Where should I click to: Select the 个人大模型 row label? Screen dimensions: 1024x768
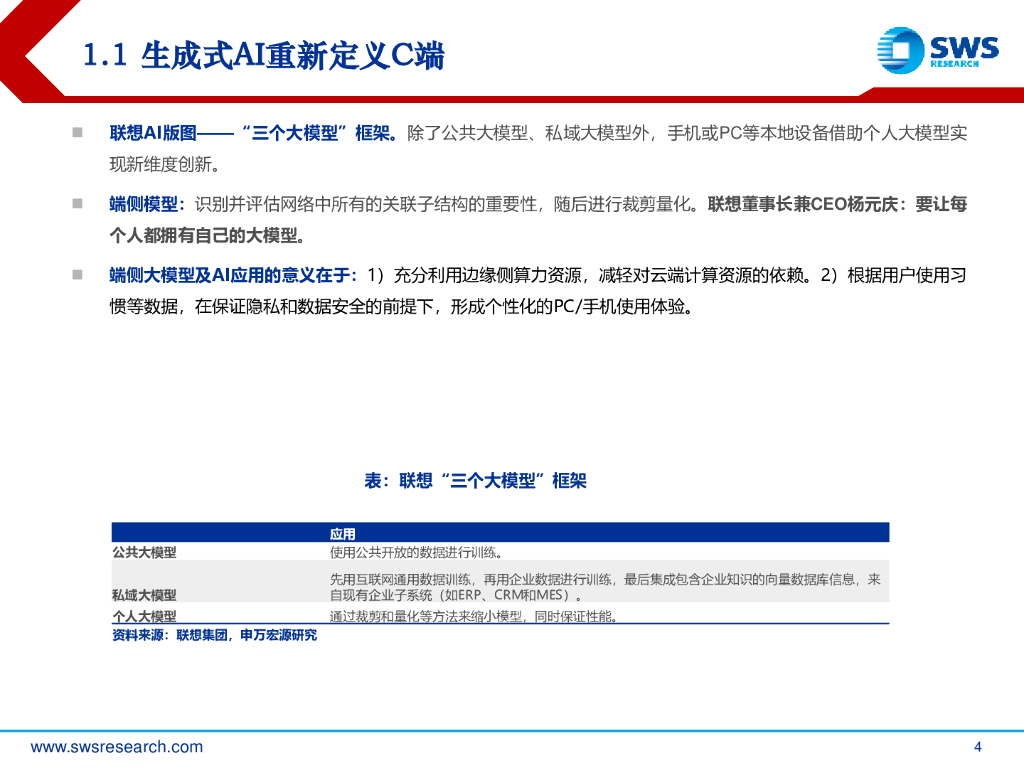point(144,616)
